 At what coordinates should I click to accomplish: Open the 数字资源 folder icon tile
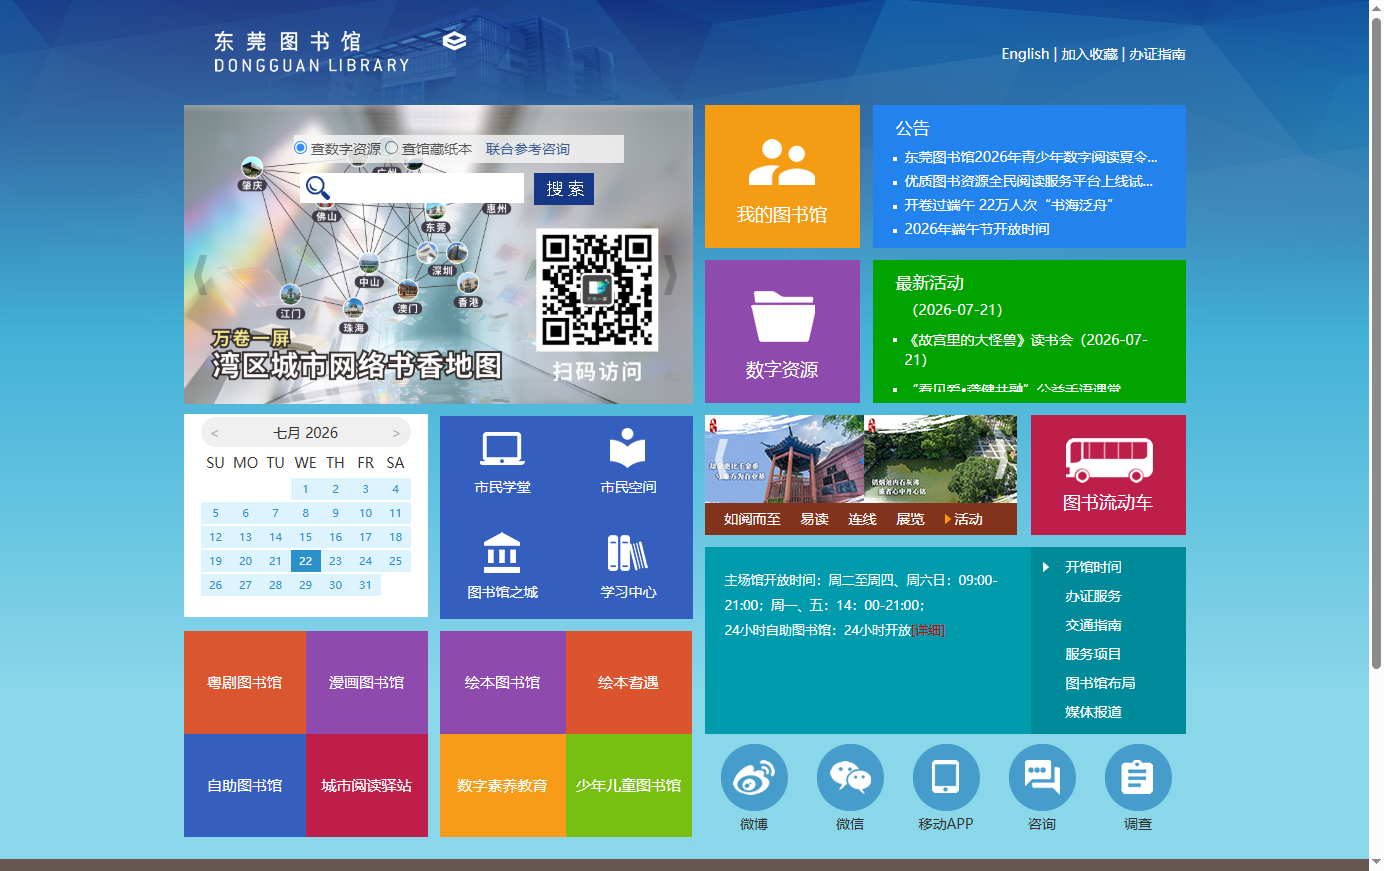[x=782, y=331]
